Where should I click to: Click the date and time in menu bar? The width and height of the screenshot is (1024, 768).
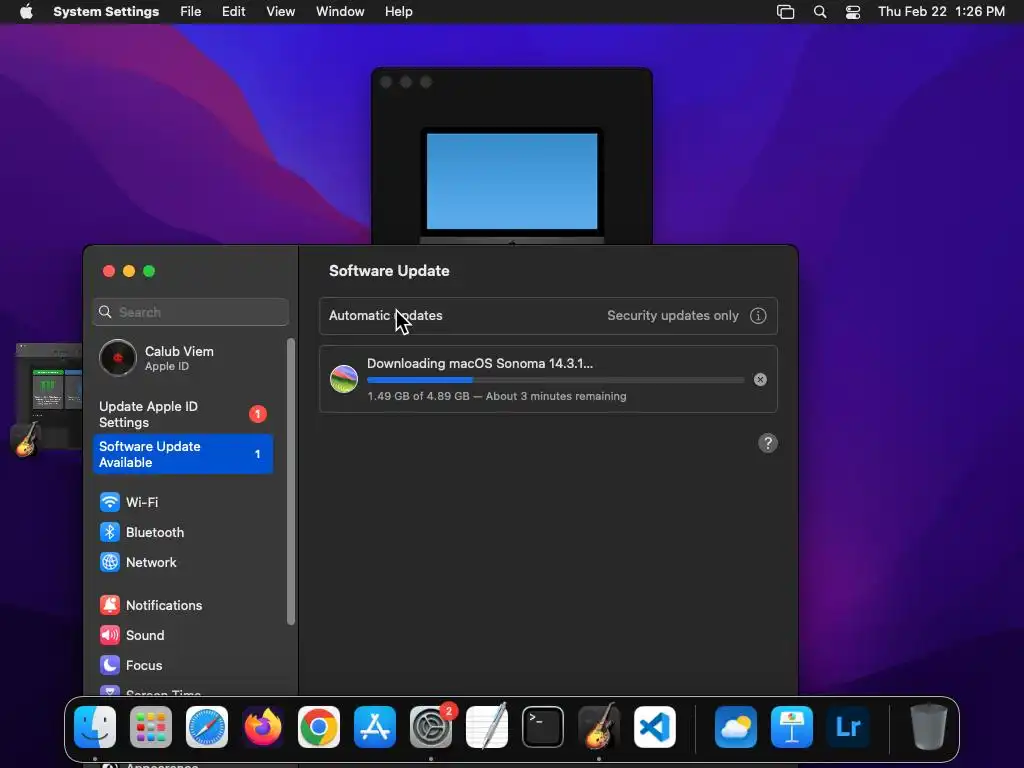click(x=941, y=12)
